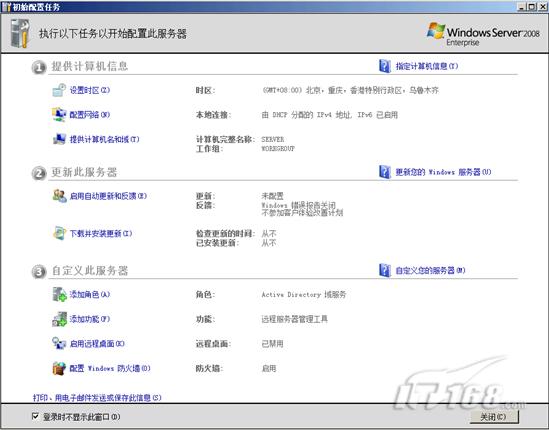Click update status value 未配置
The image size is (549, 430).
272,196
